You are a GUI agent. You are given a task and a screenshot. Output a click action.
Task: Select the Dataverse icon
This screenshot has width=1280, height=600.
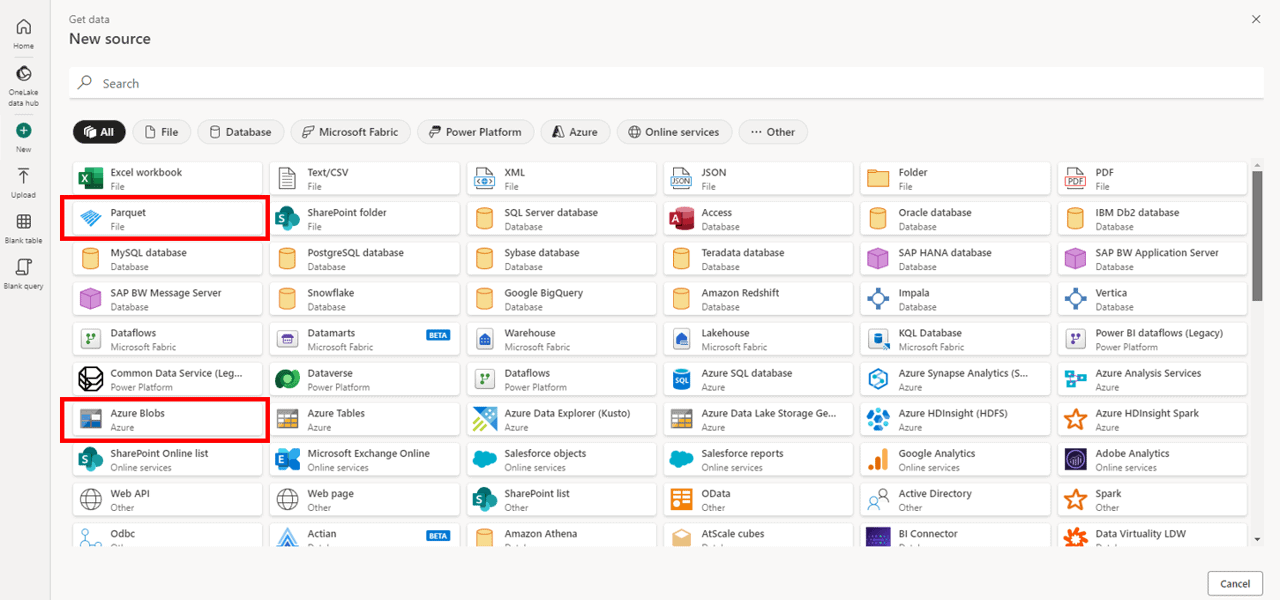[288, 379]
